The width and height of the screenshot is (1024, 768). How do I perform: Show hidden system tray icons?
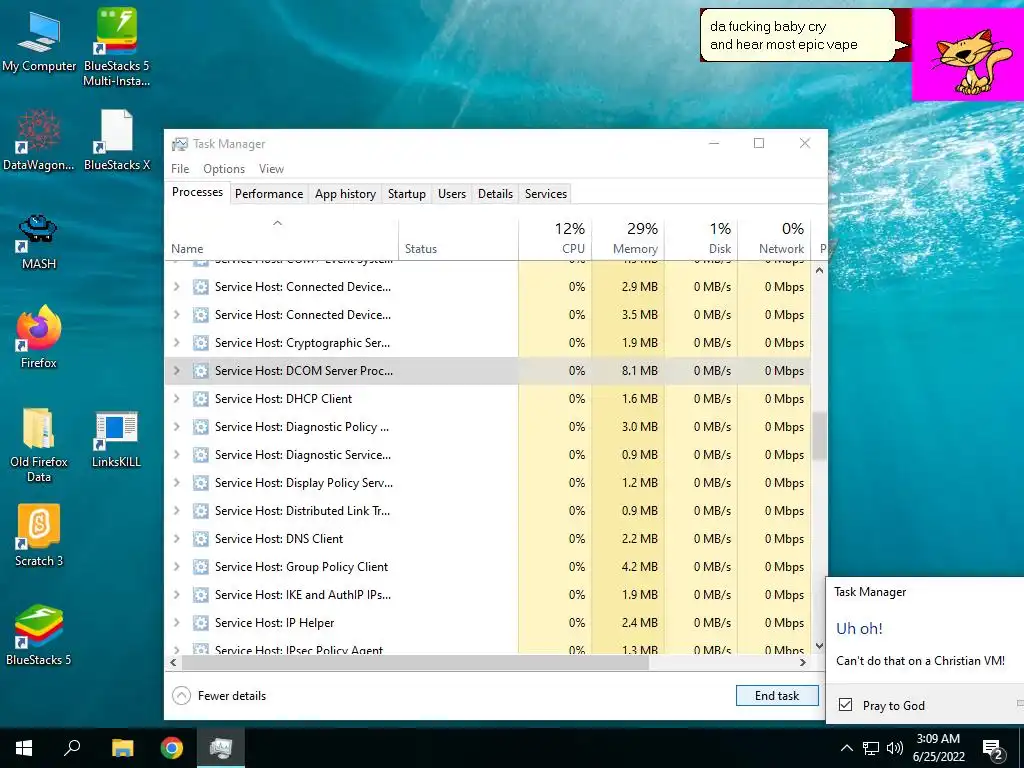[x=846, y=748]
